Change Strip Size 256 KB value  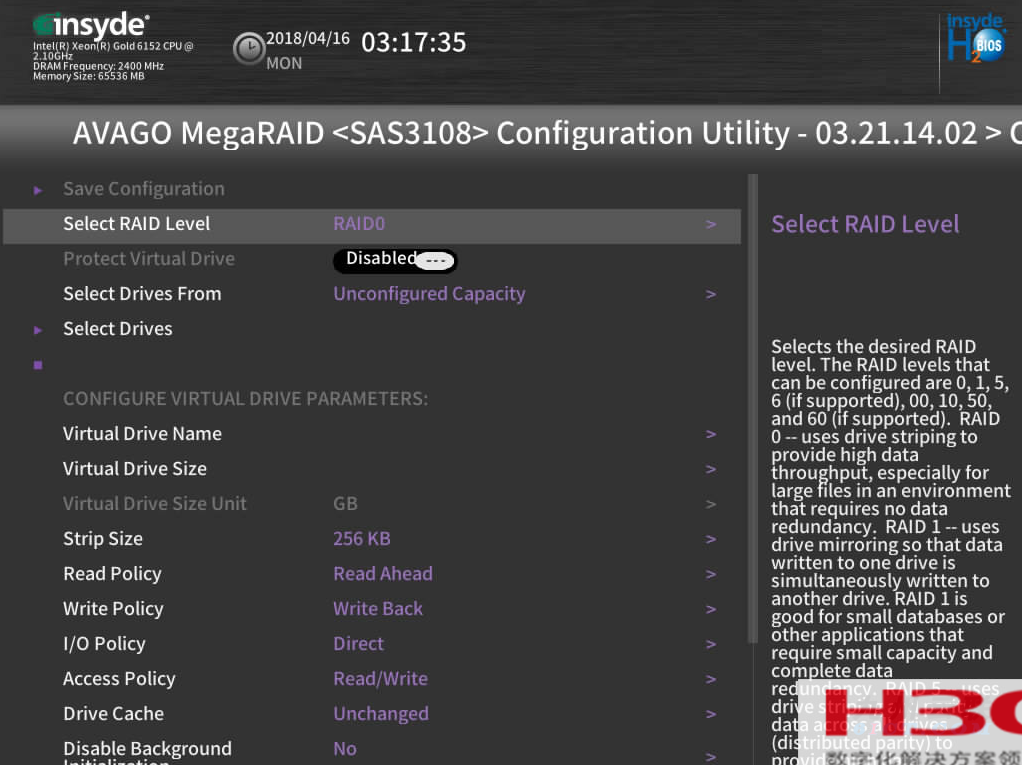point(362,538)
